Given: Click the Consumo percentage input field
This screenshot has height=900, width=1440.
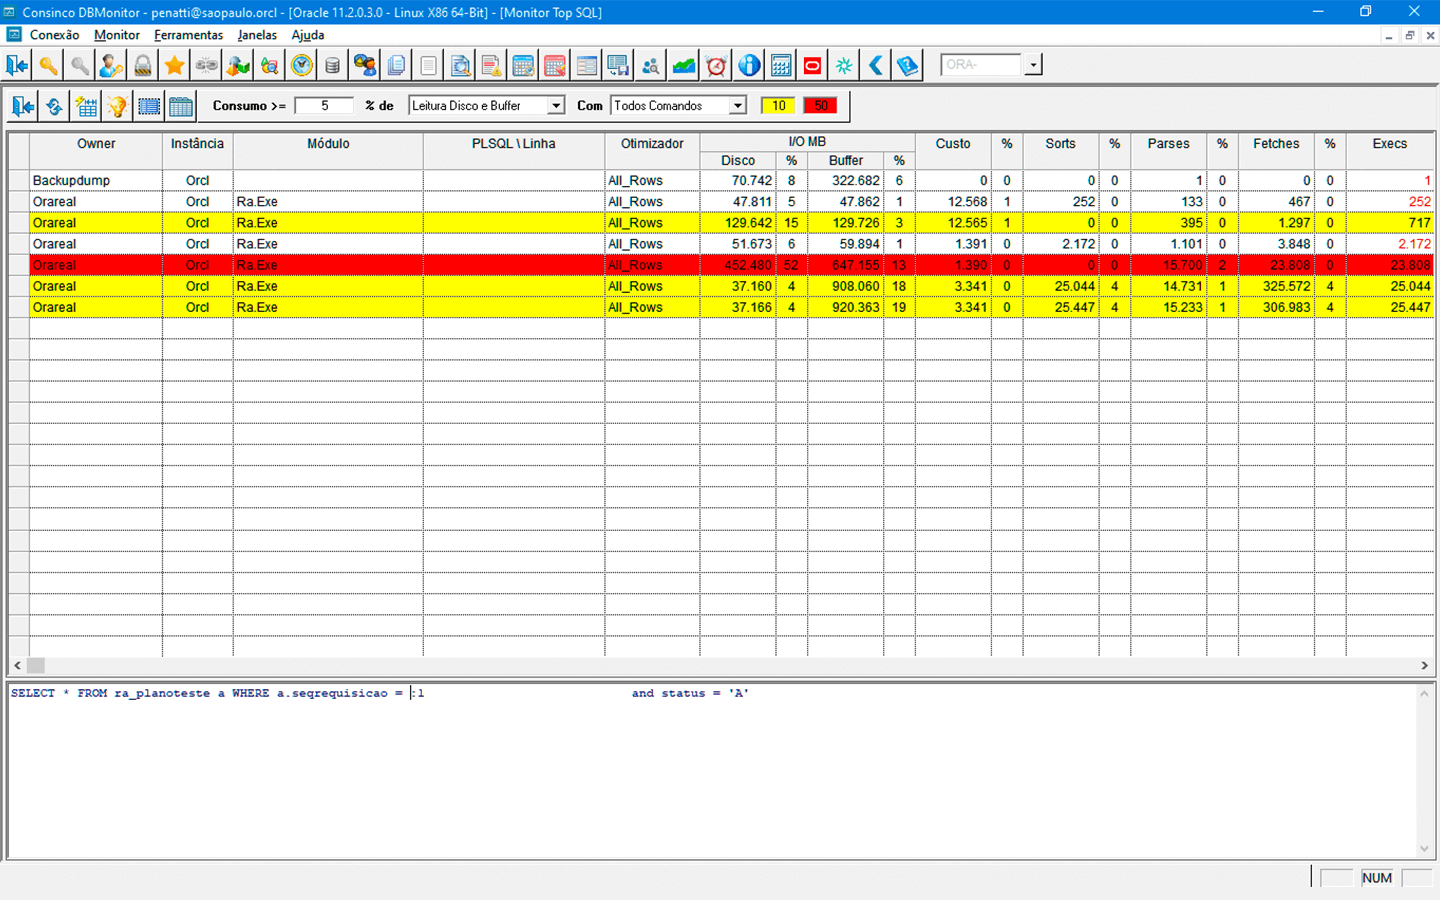Looking at the screenshot, I should pyautogui.click(x=324, y=106).
